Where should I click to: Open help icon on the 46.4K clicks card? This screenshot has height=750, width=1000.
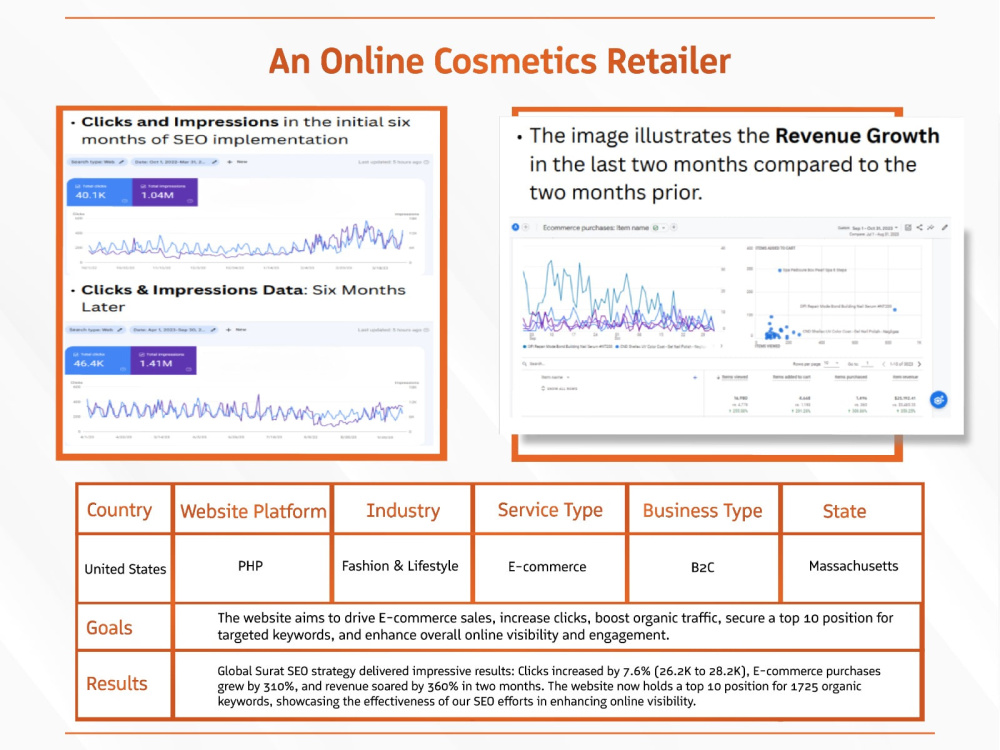[x=123, y=369]
